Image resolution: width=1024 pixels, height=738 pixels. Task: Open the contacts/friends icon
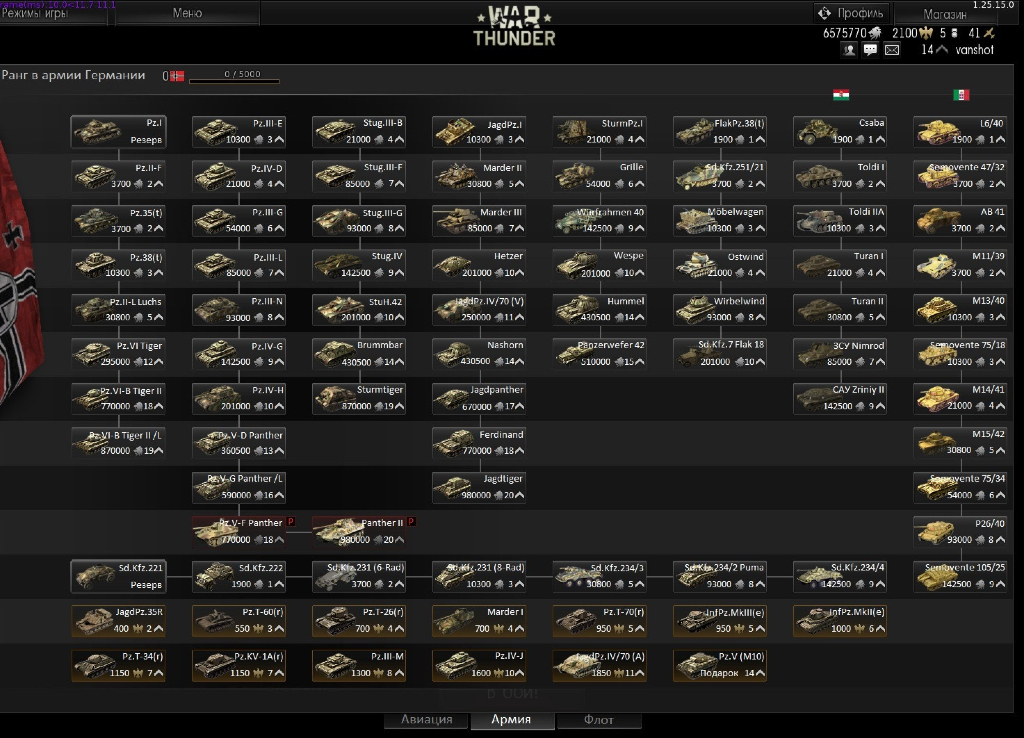[849, 50]
